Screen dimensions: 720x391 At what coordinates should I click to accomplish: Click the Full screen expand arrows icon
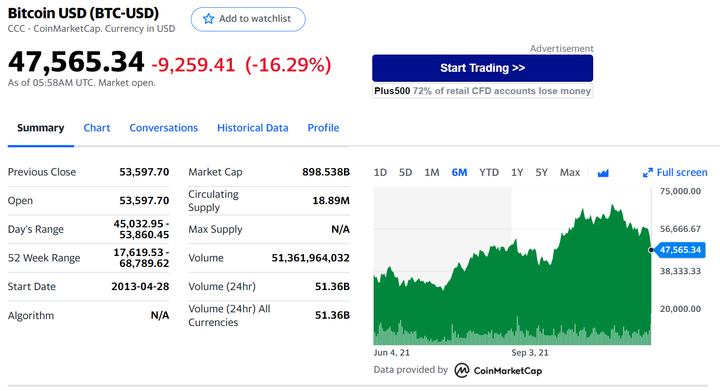tap(647, 173)
